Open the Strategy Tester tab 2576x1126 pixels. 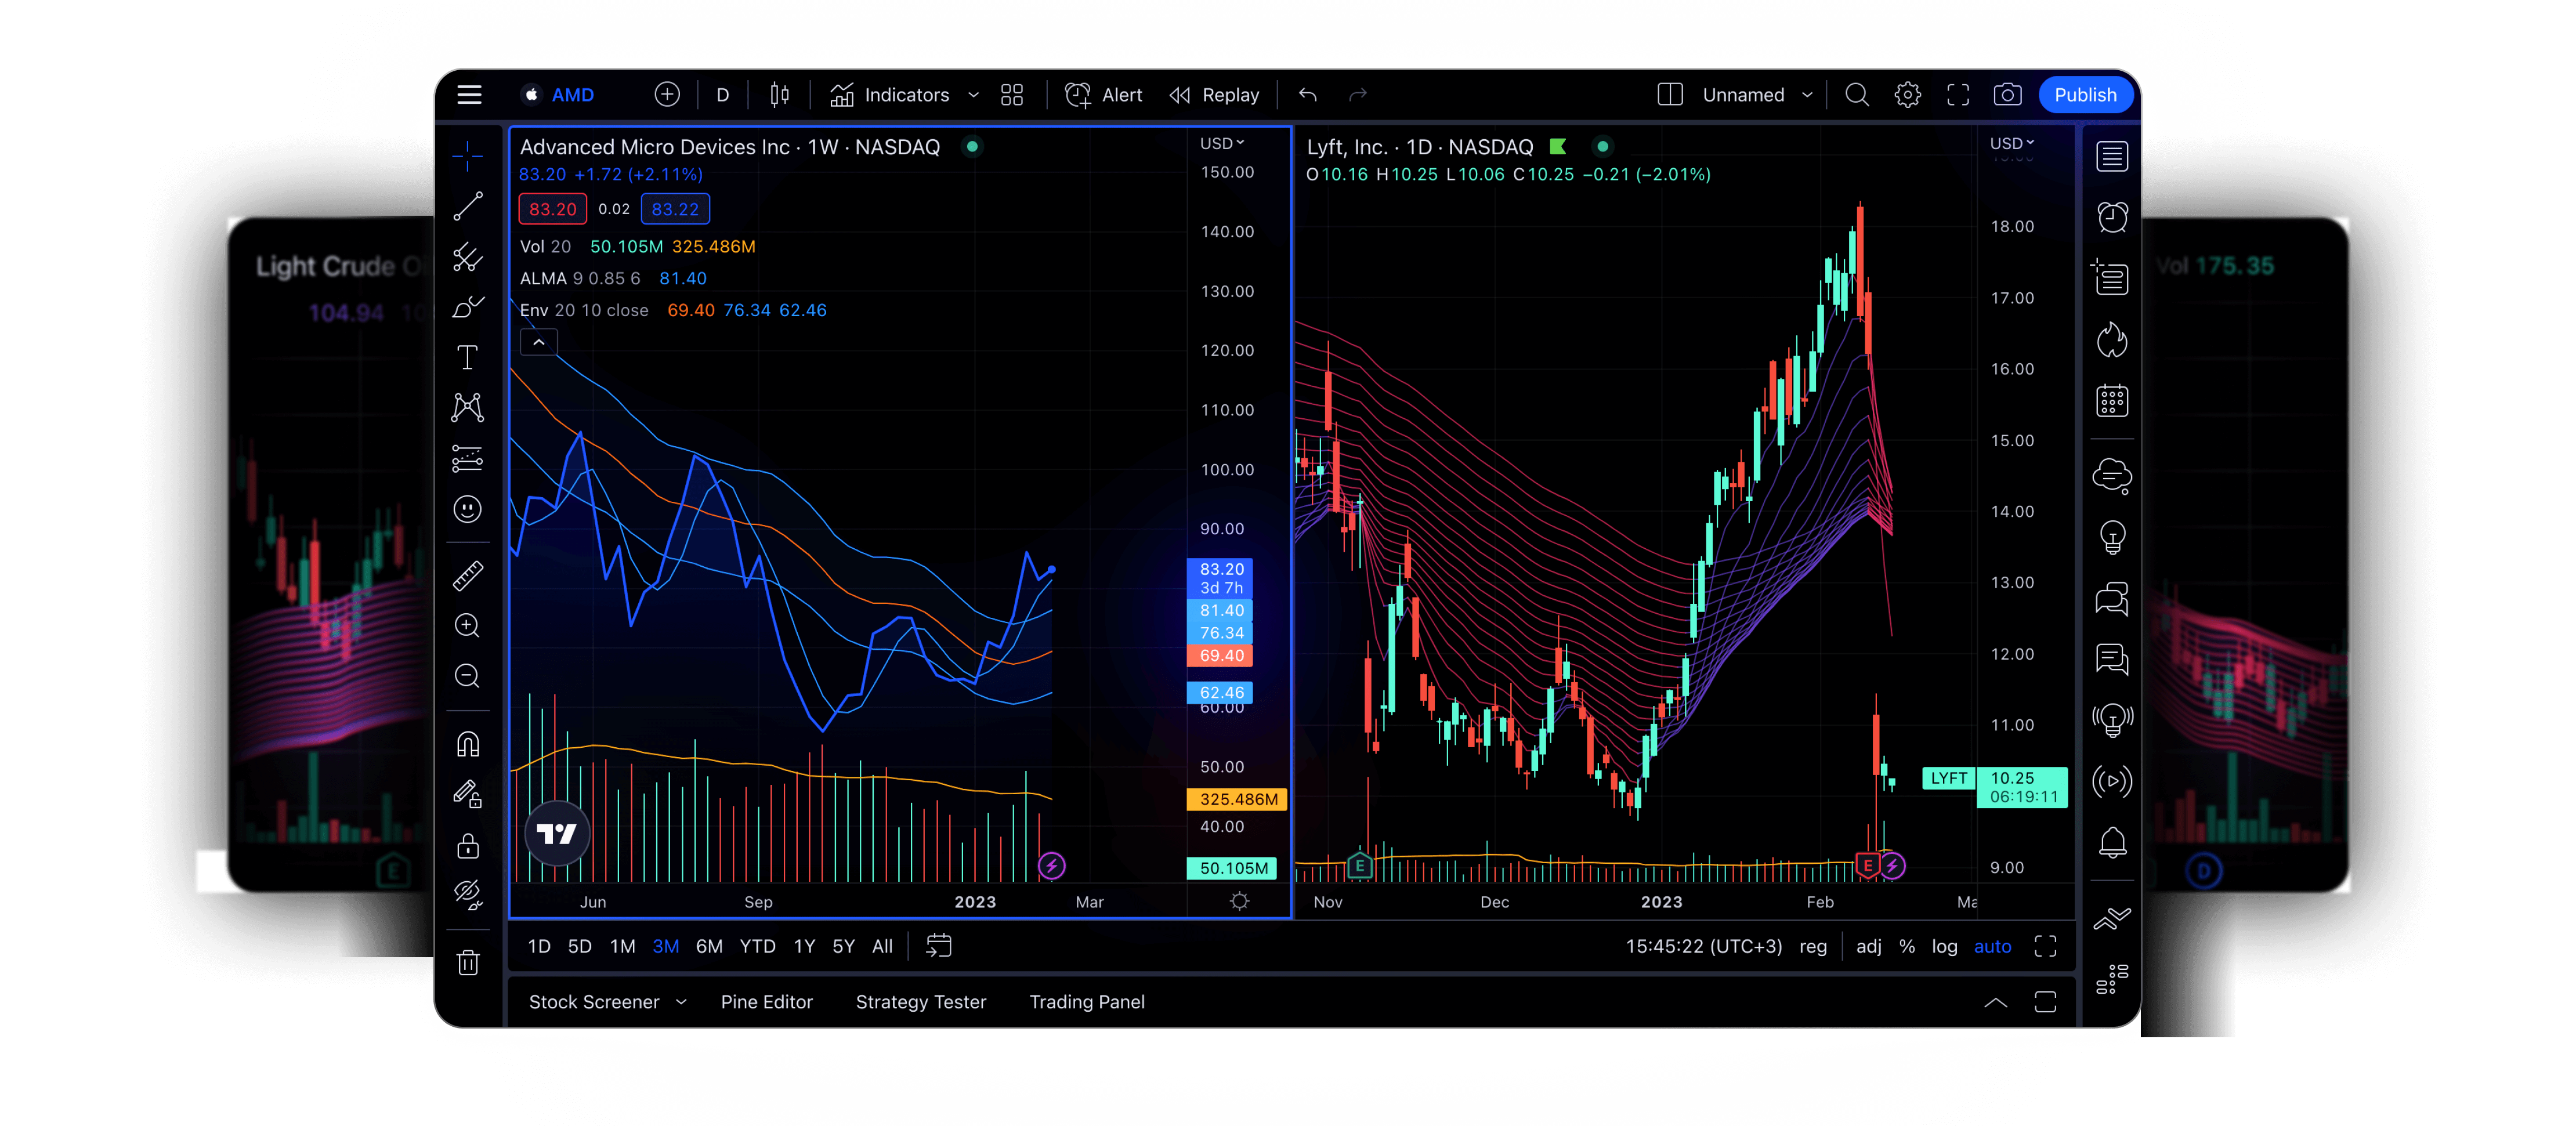pyautogui.click(x=920, y=1002)
